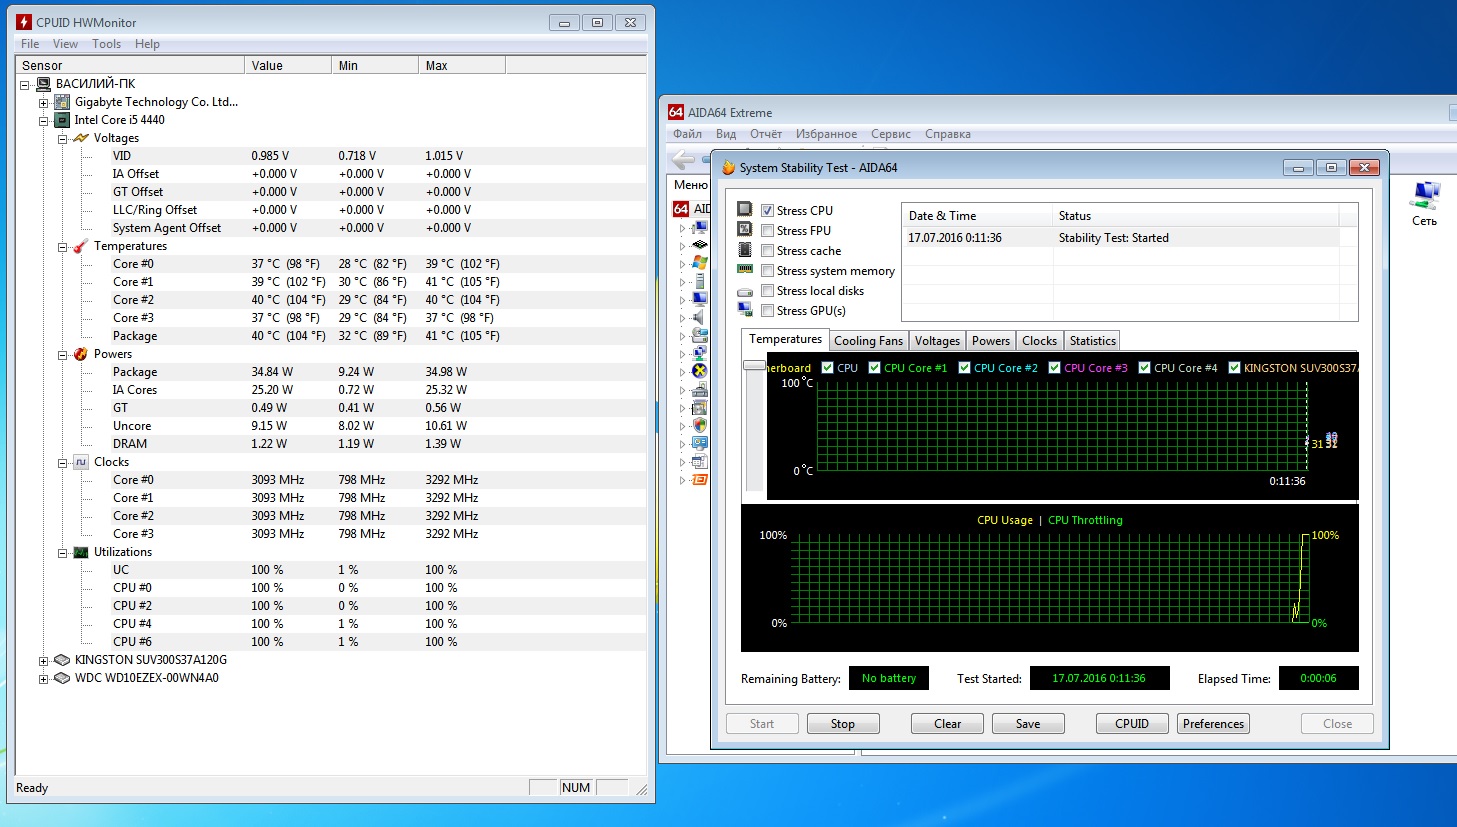Click the Clear button
1457x827 pixels.
click(x=947, y=724)
